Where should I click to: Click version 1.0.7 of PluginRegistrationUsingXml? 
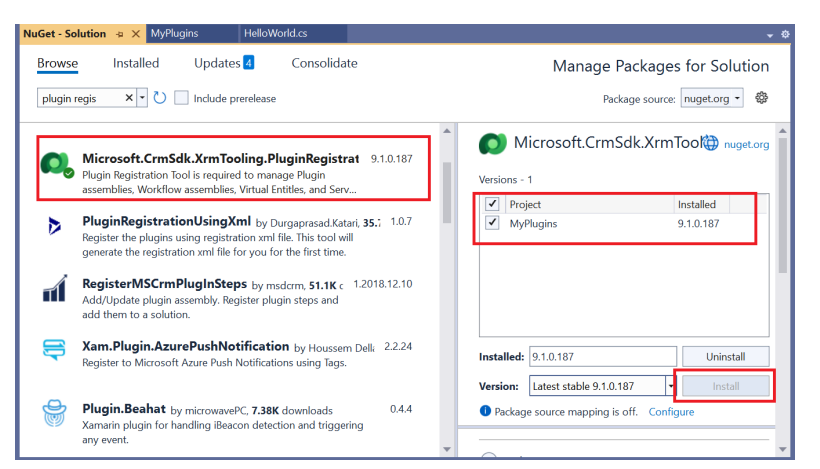(x=401, y=221)
